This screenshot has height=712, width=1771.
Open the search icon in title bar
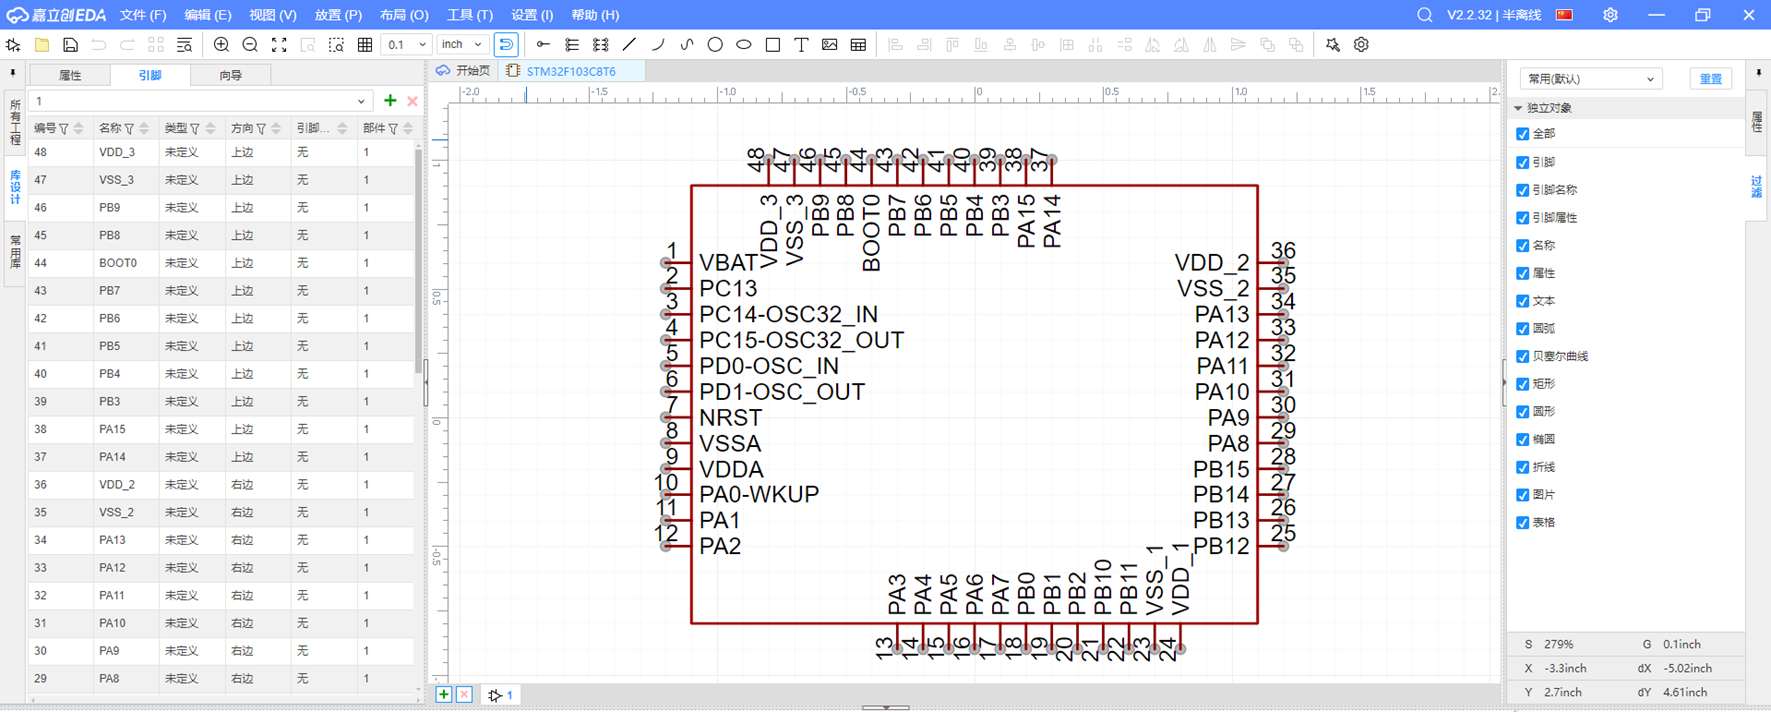click(1425, 15)
